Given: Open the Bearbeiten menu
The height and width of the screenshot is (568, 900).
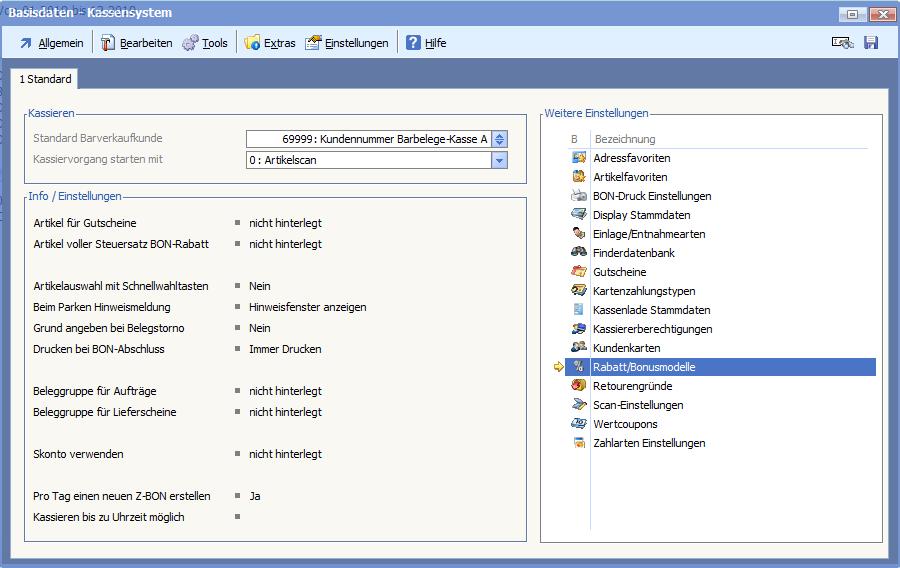Looking at the screenshot, I should [x=136, y=43].
